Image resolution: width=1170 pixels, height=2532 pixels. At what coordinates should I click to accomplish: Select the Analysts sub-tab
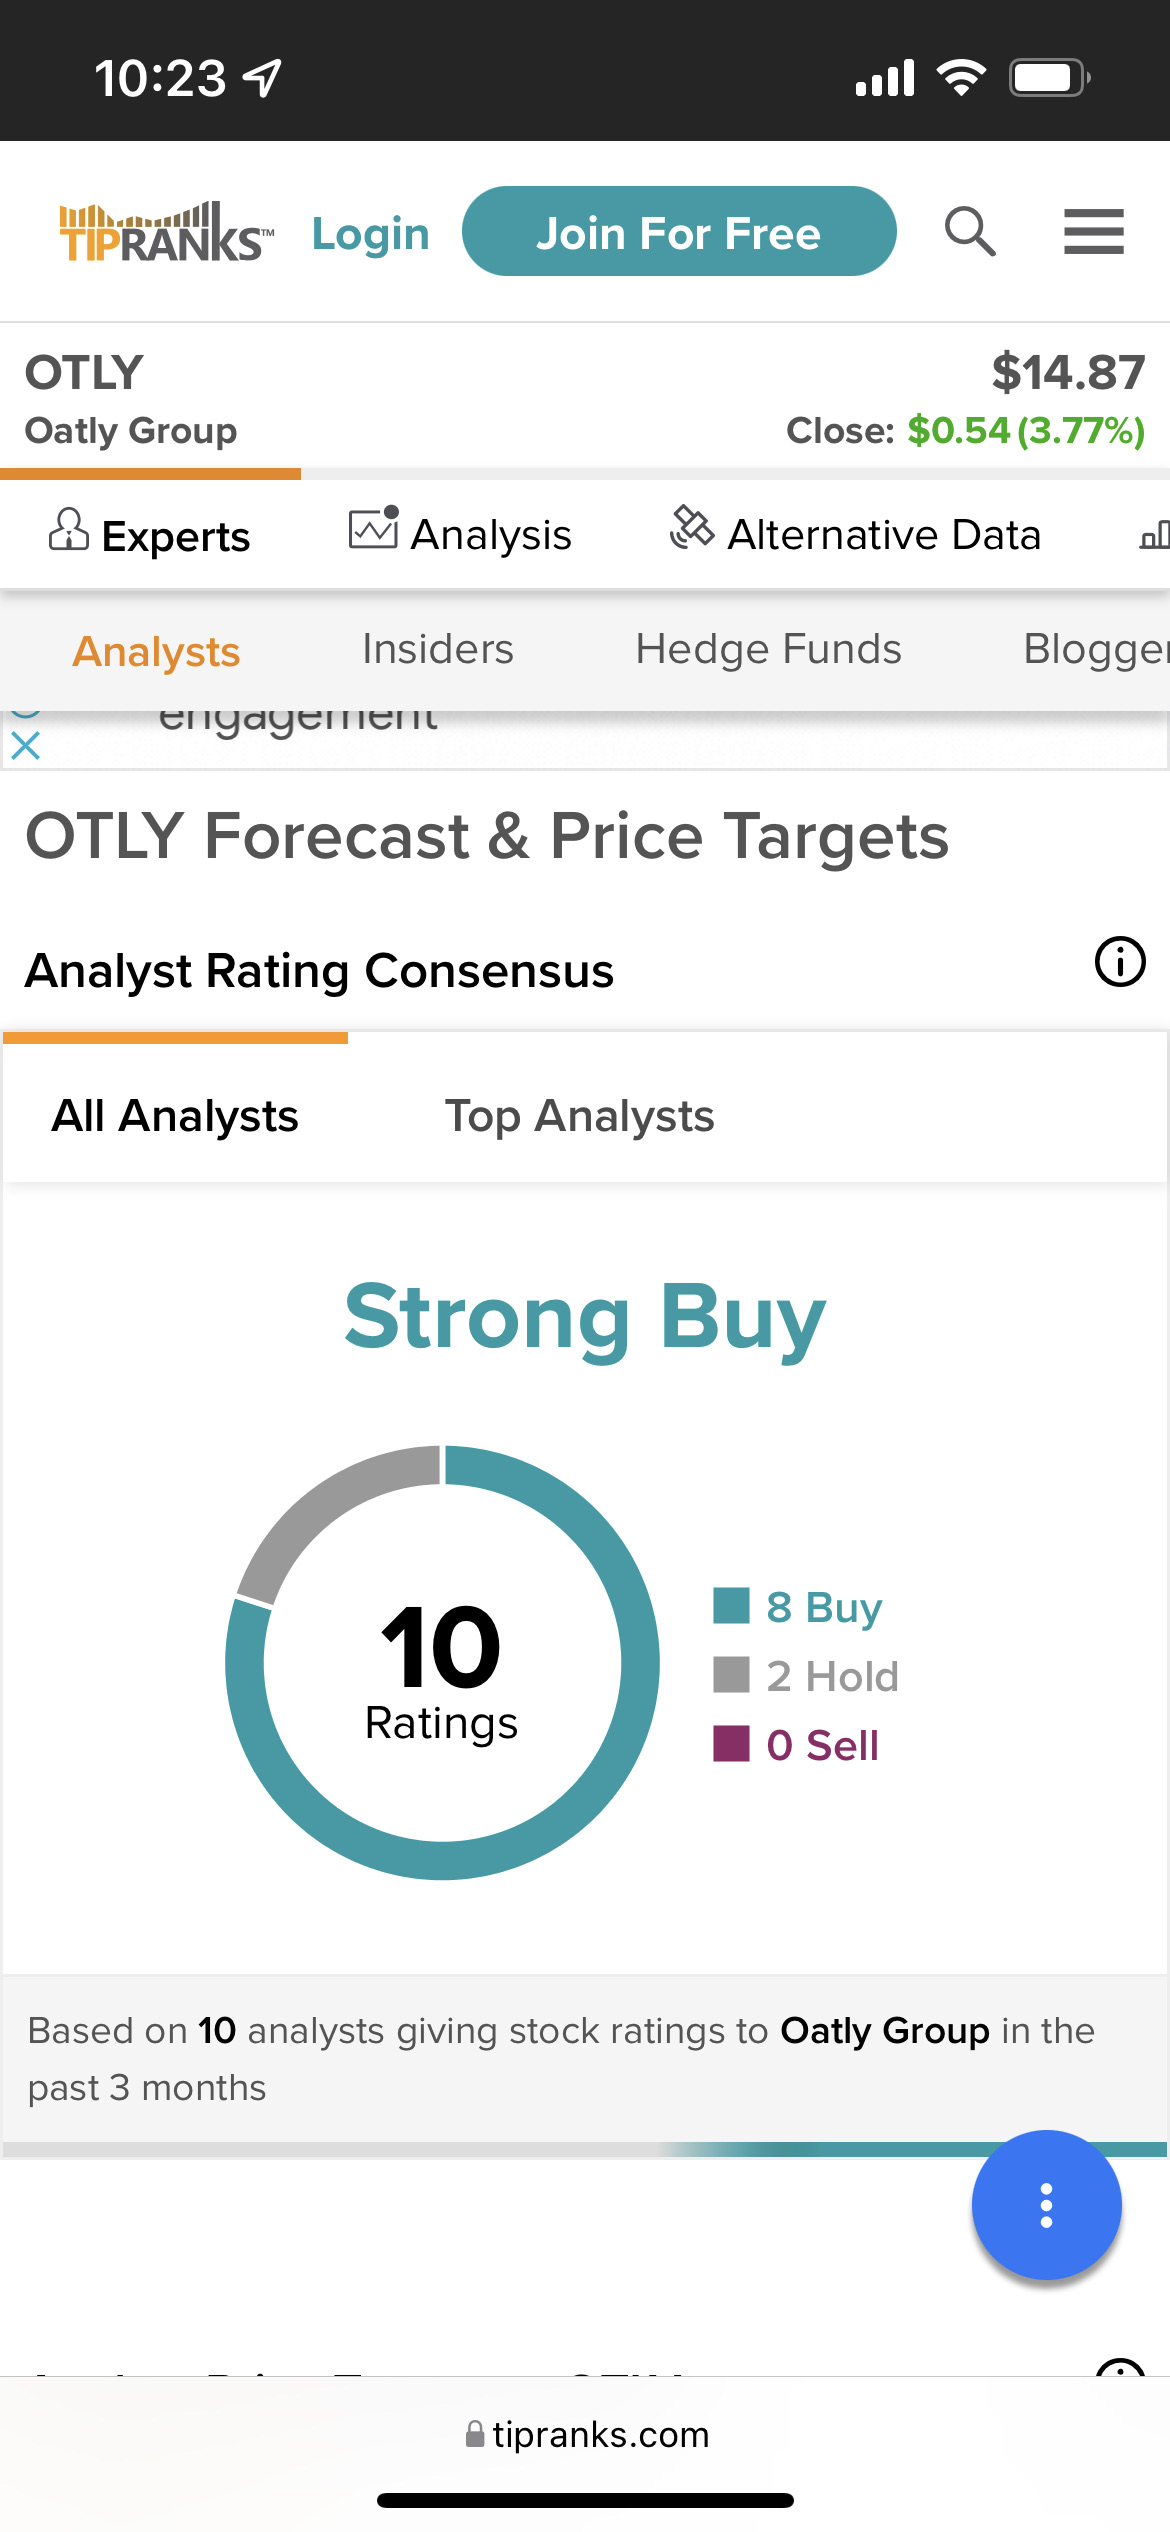[156, 651]
